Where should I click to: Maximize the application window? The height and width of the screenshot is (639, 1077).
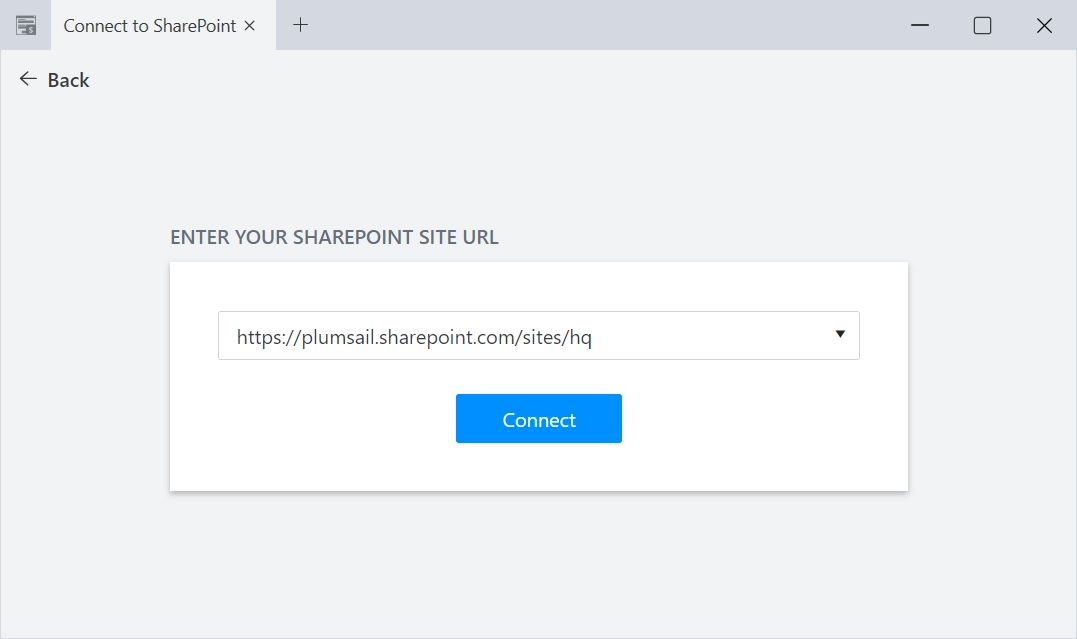(x=982, y=25)
